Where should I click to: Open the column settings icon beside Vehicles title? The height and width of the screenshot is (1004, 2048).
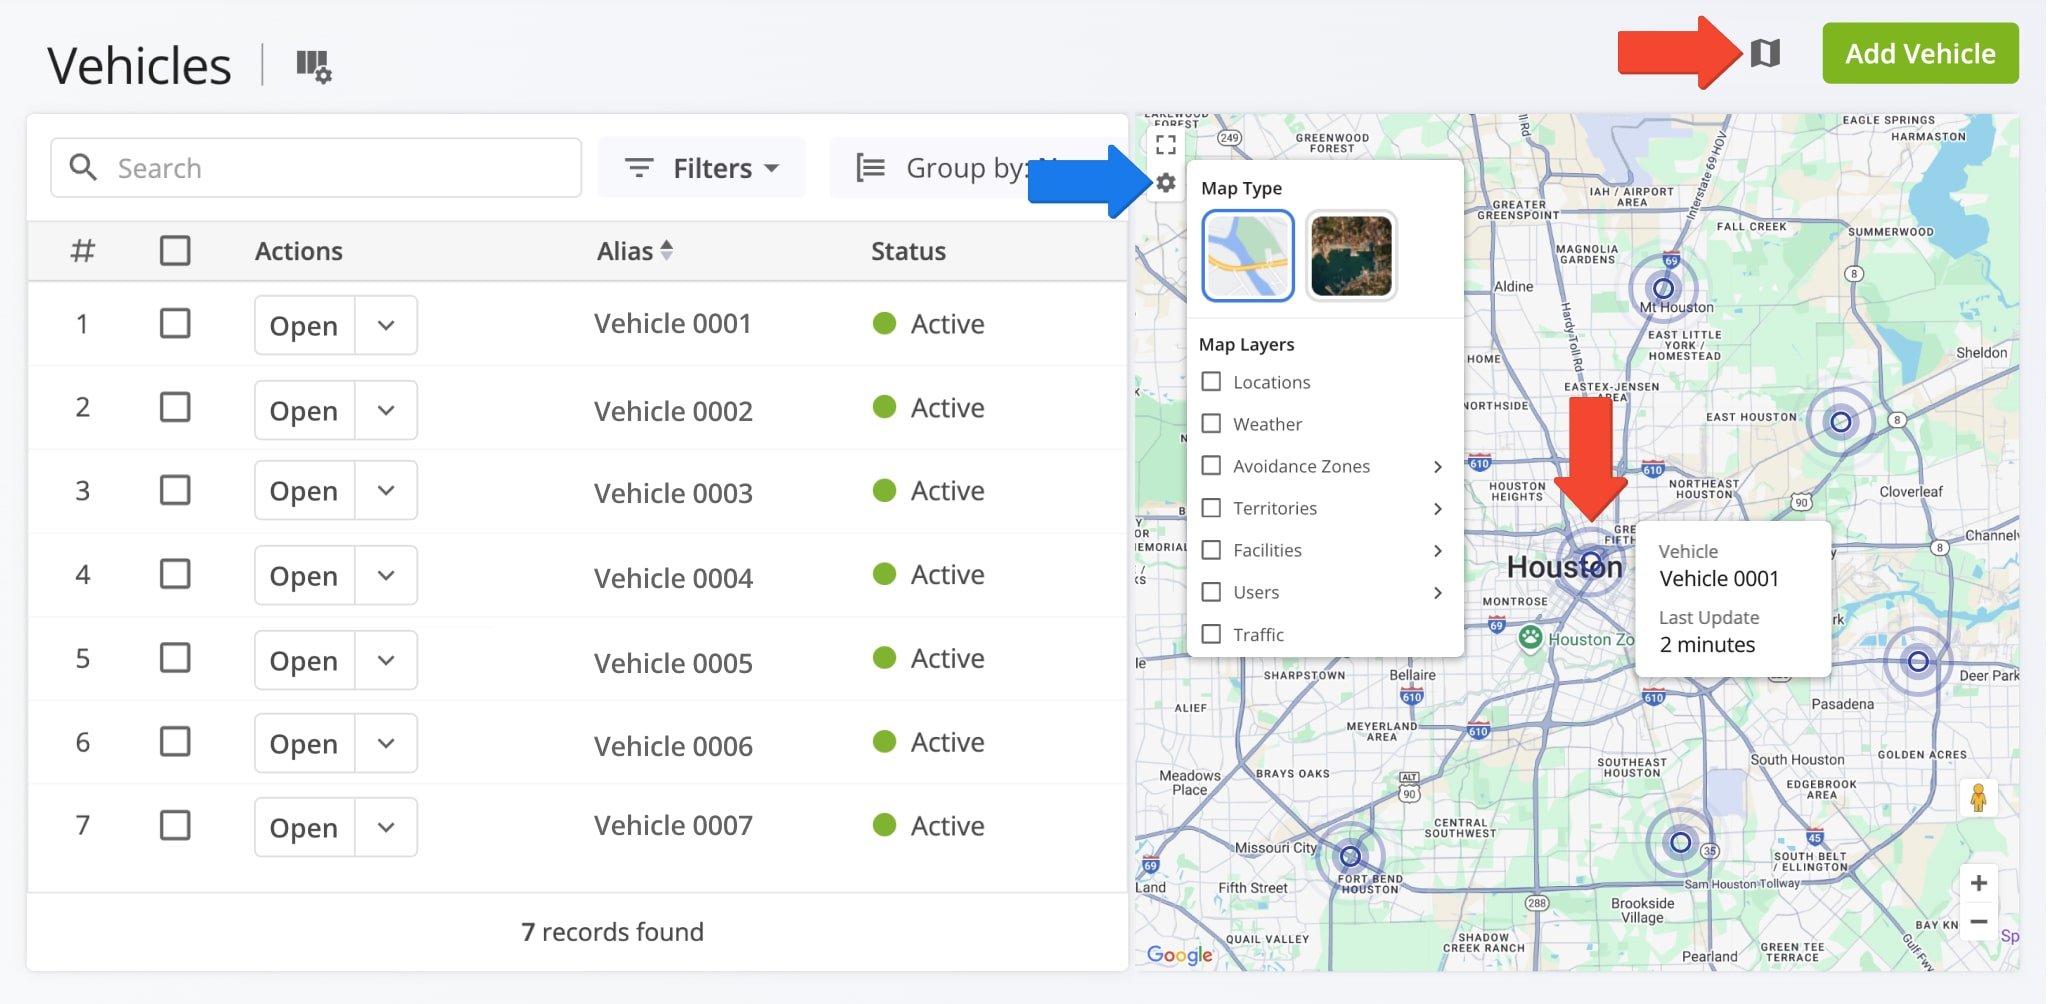[x=311, y=66]
